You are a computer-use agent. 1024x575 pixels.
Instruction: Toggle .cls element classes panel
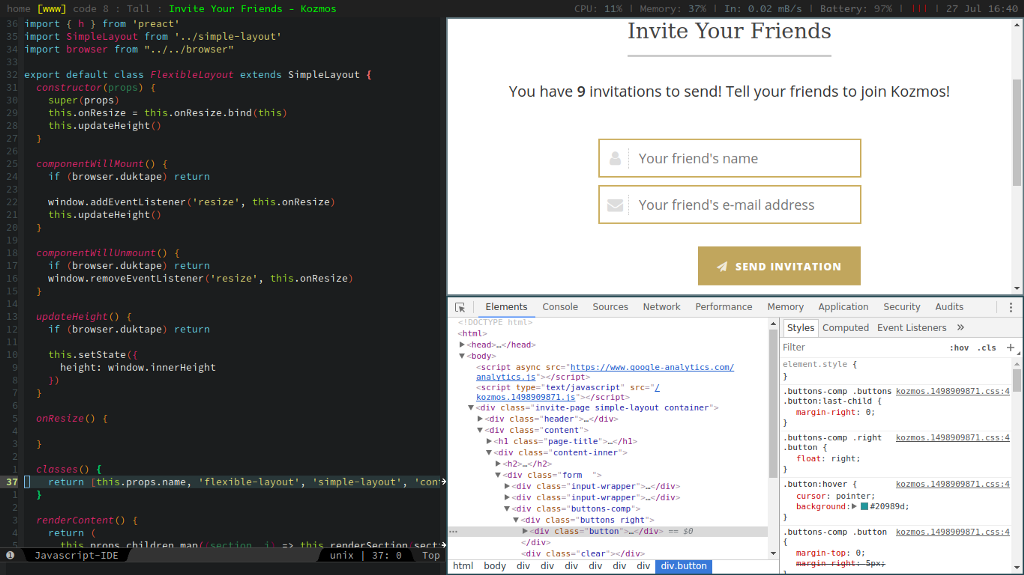coord(986,348)
